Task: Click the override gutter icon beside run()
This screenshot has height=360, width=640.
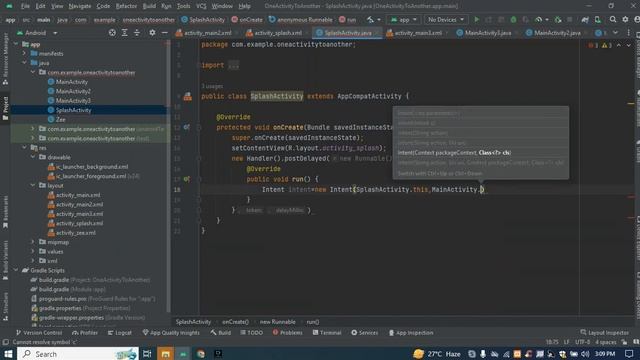Action: 187,179
